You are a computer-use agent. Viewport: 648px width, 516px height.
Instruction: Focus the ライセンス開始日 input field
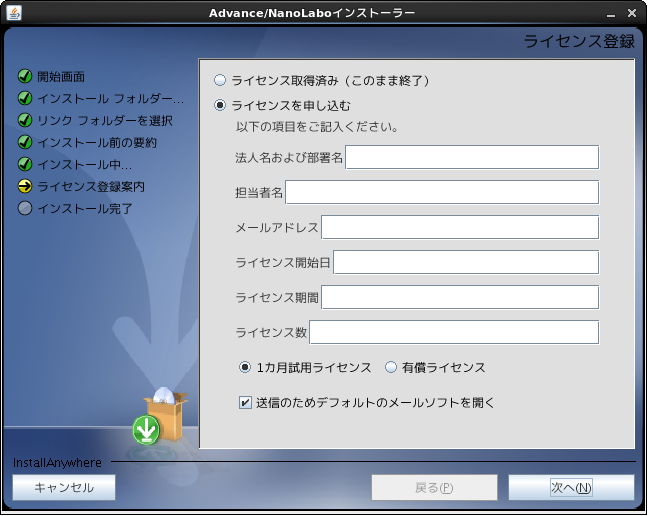466,262
